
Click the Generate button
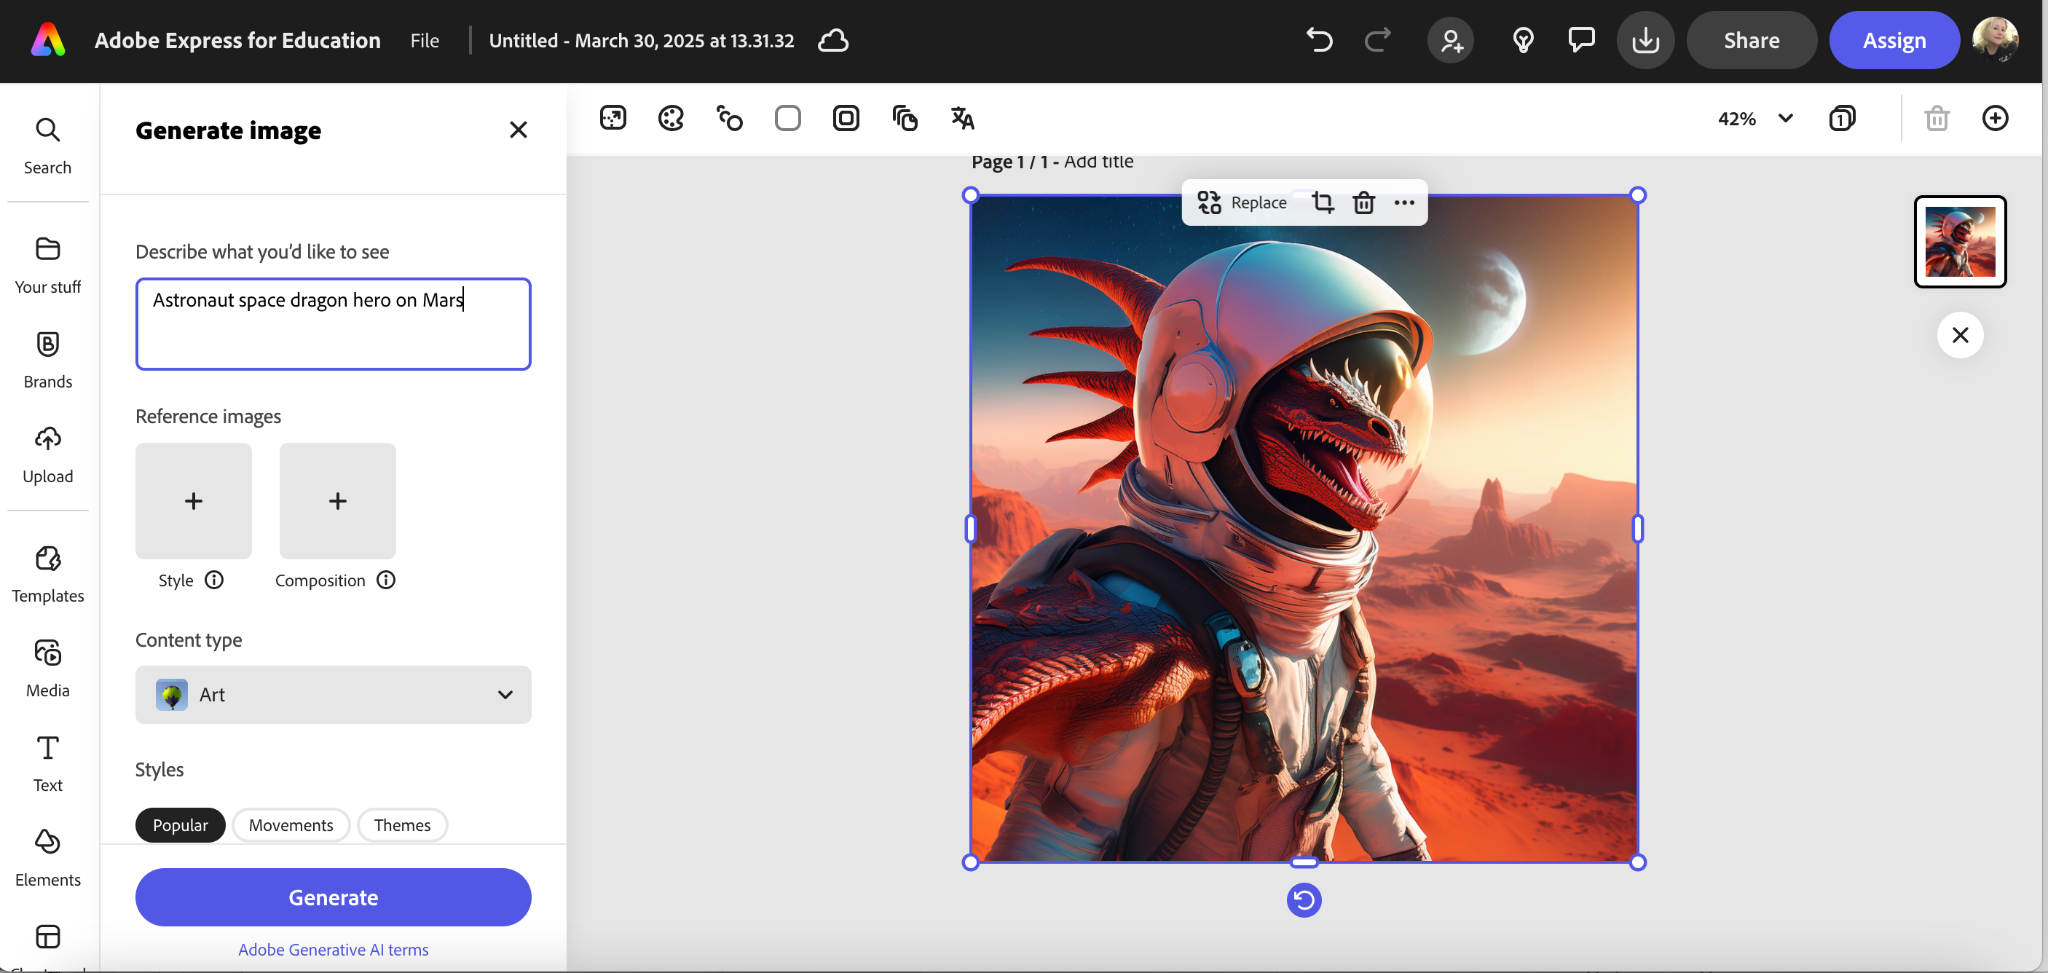[333, 897]
